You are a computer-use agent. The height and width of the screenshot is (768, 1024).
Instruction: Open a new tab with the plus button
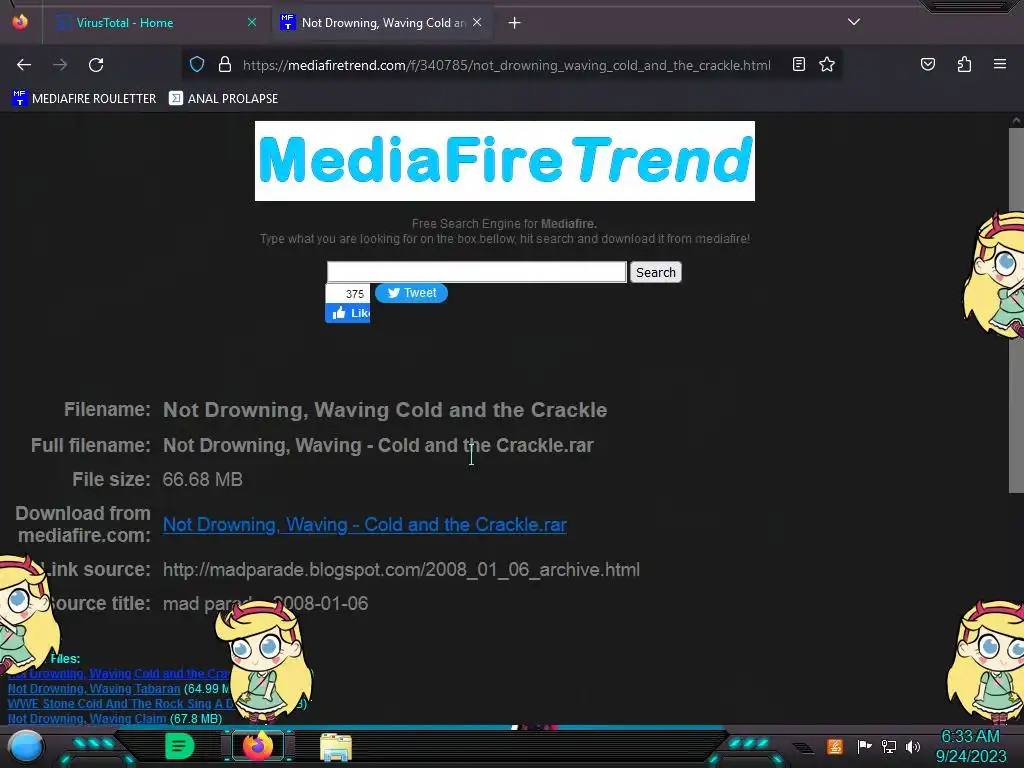pyautogui.click(x=515, y=23)
